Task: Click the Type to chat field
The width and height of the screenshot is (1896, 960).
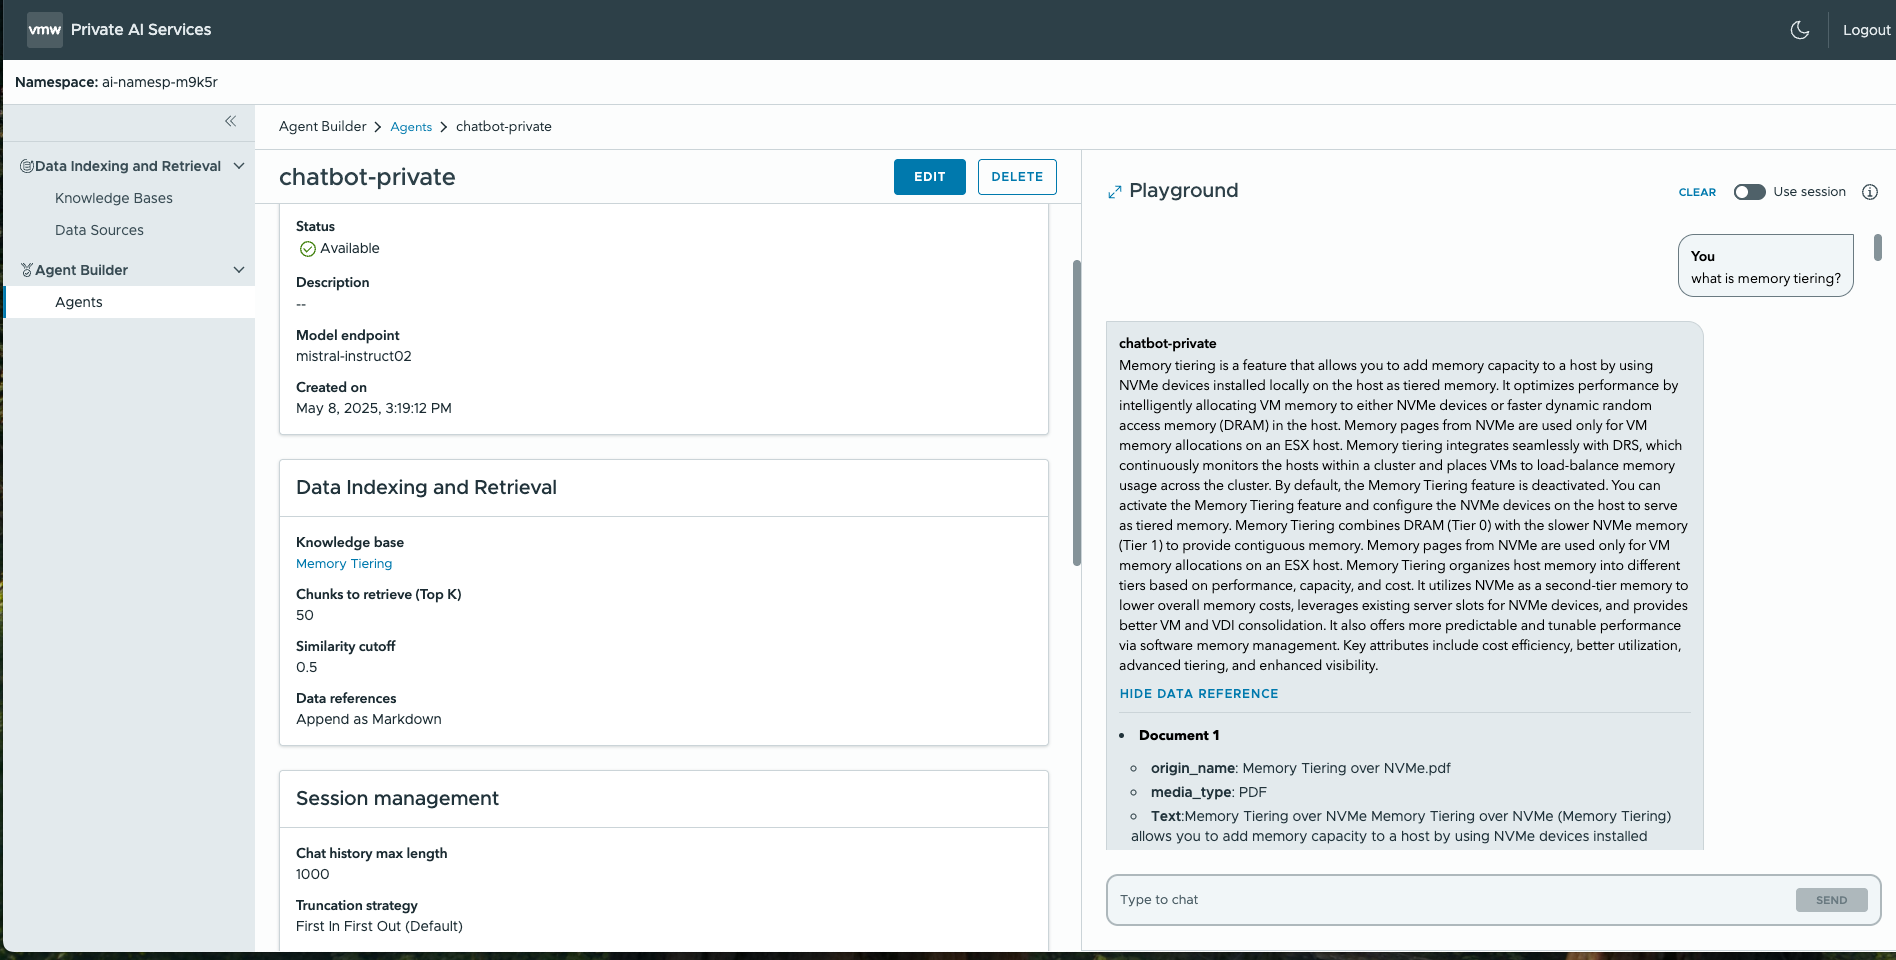Action: [x=1450, y=900]
